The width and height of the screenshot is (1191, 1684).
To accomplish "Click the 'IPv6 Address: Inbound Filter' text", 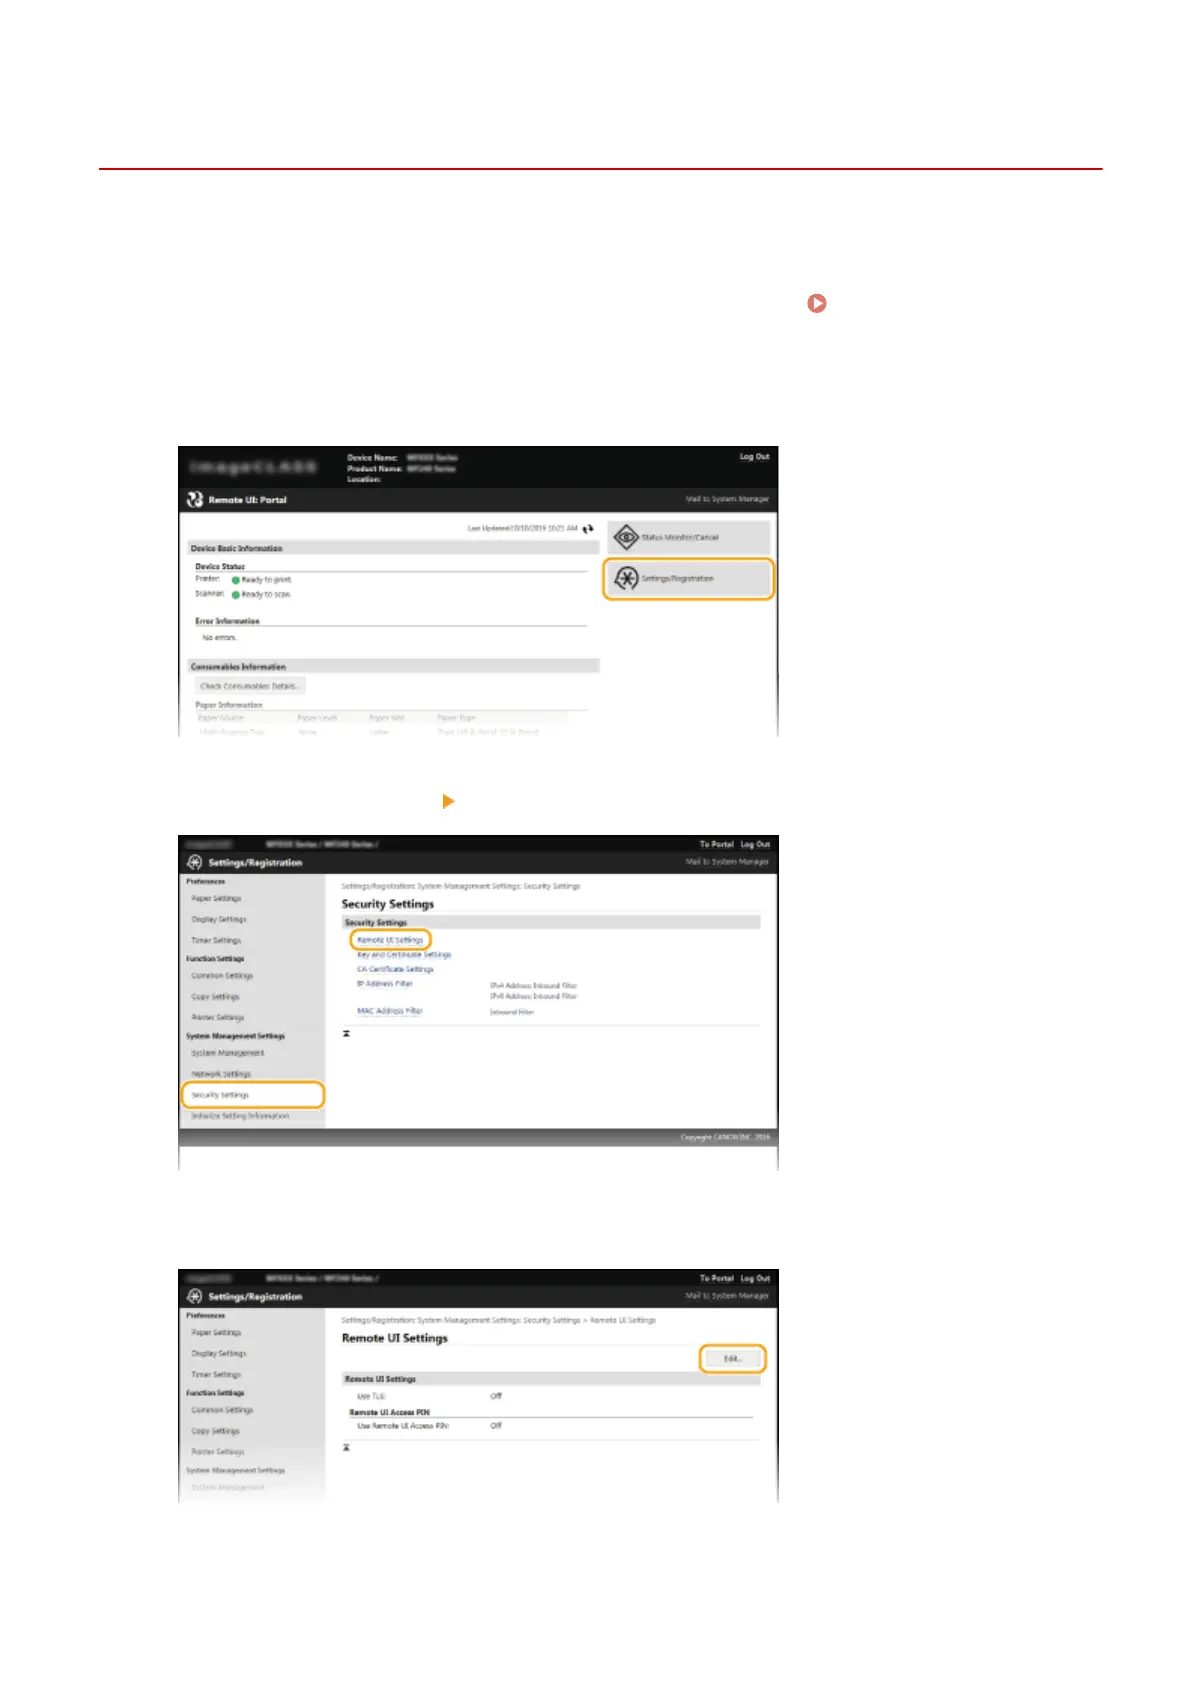I will click(533, 996).
